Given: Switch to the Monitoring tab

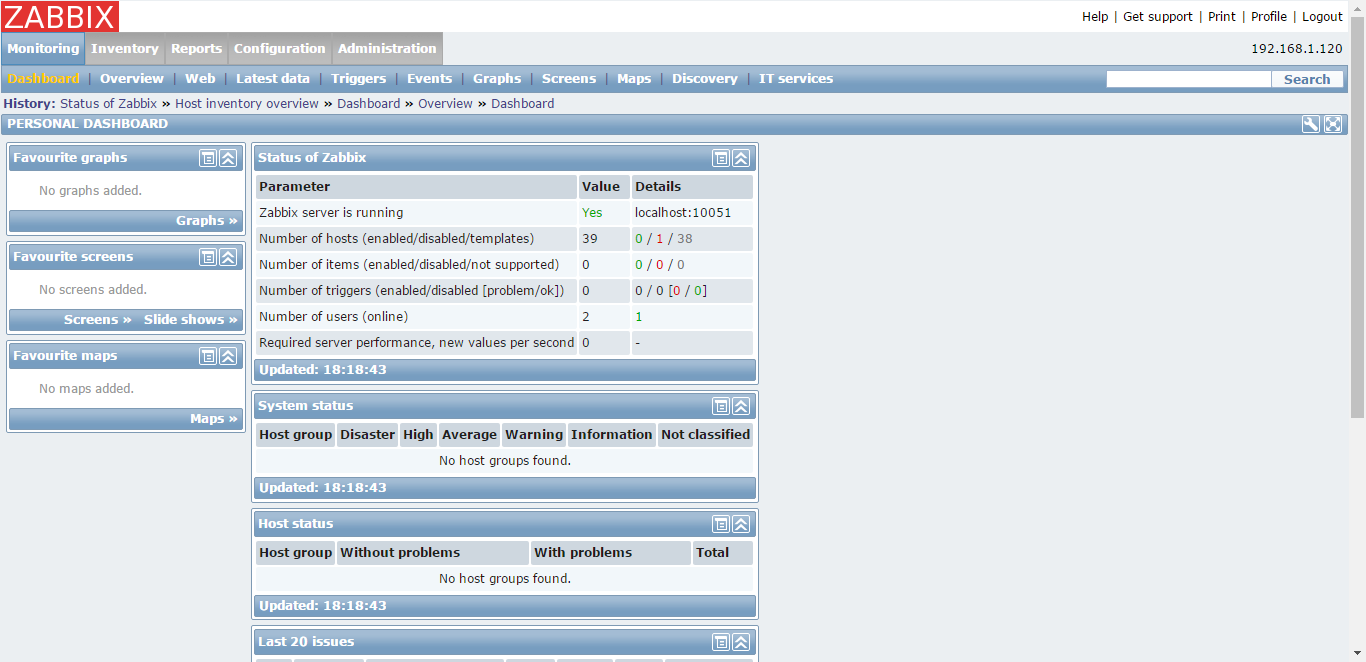Looking at the screenshot, I should tap(43, 48).
